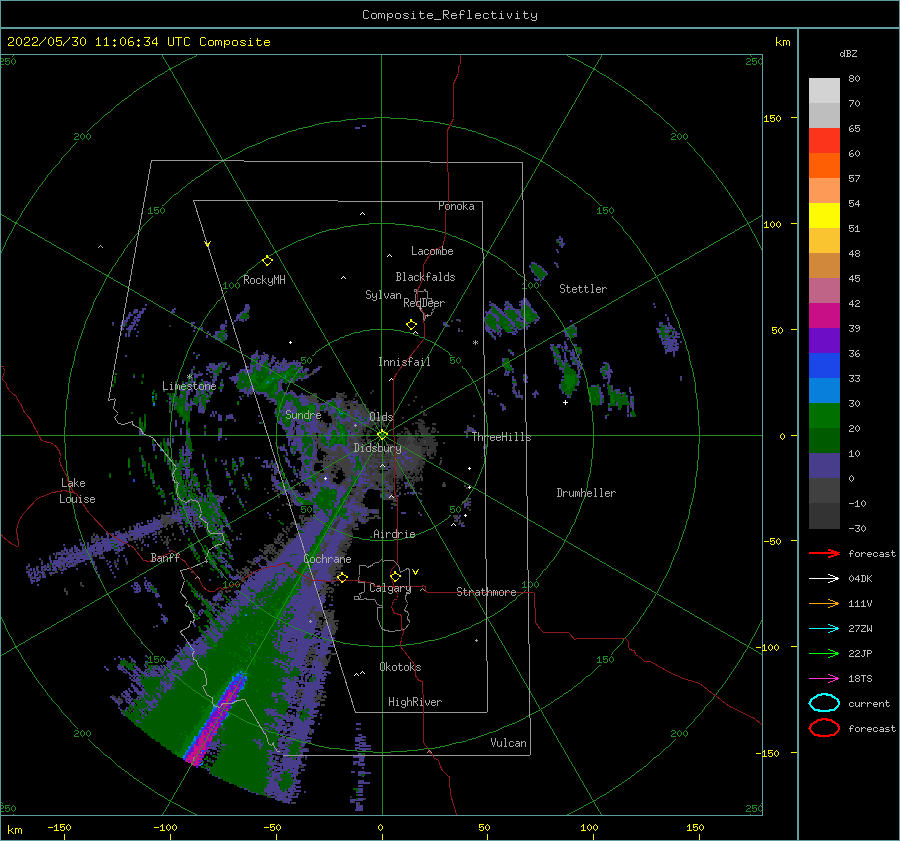The image size is (900, 841).
Task: Click the Lake Louise label
Action: 77,491
